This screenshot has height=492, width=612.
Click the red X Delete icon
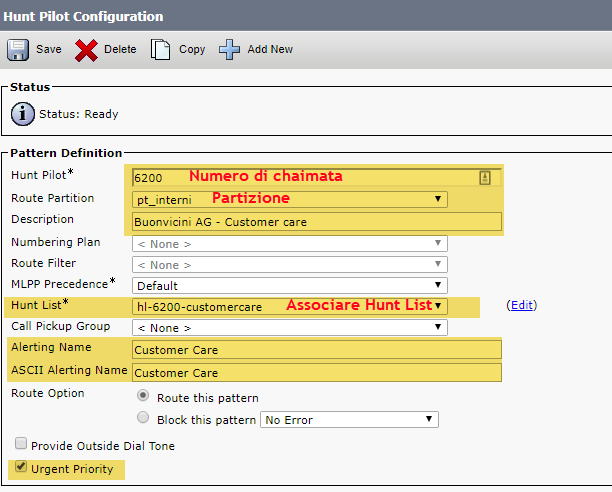point(86,50)
